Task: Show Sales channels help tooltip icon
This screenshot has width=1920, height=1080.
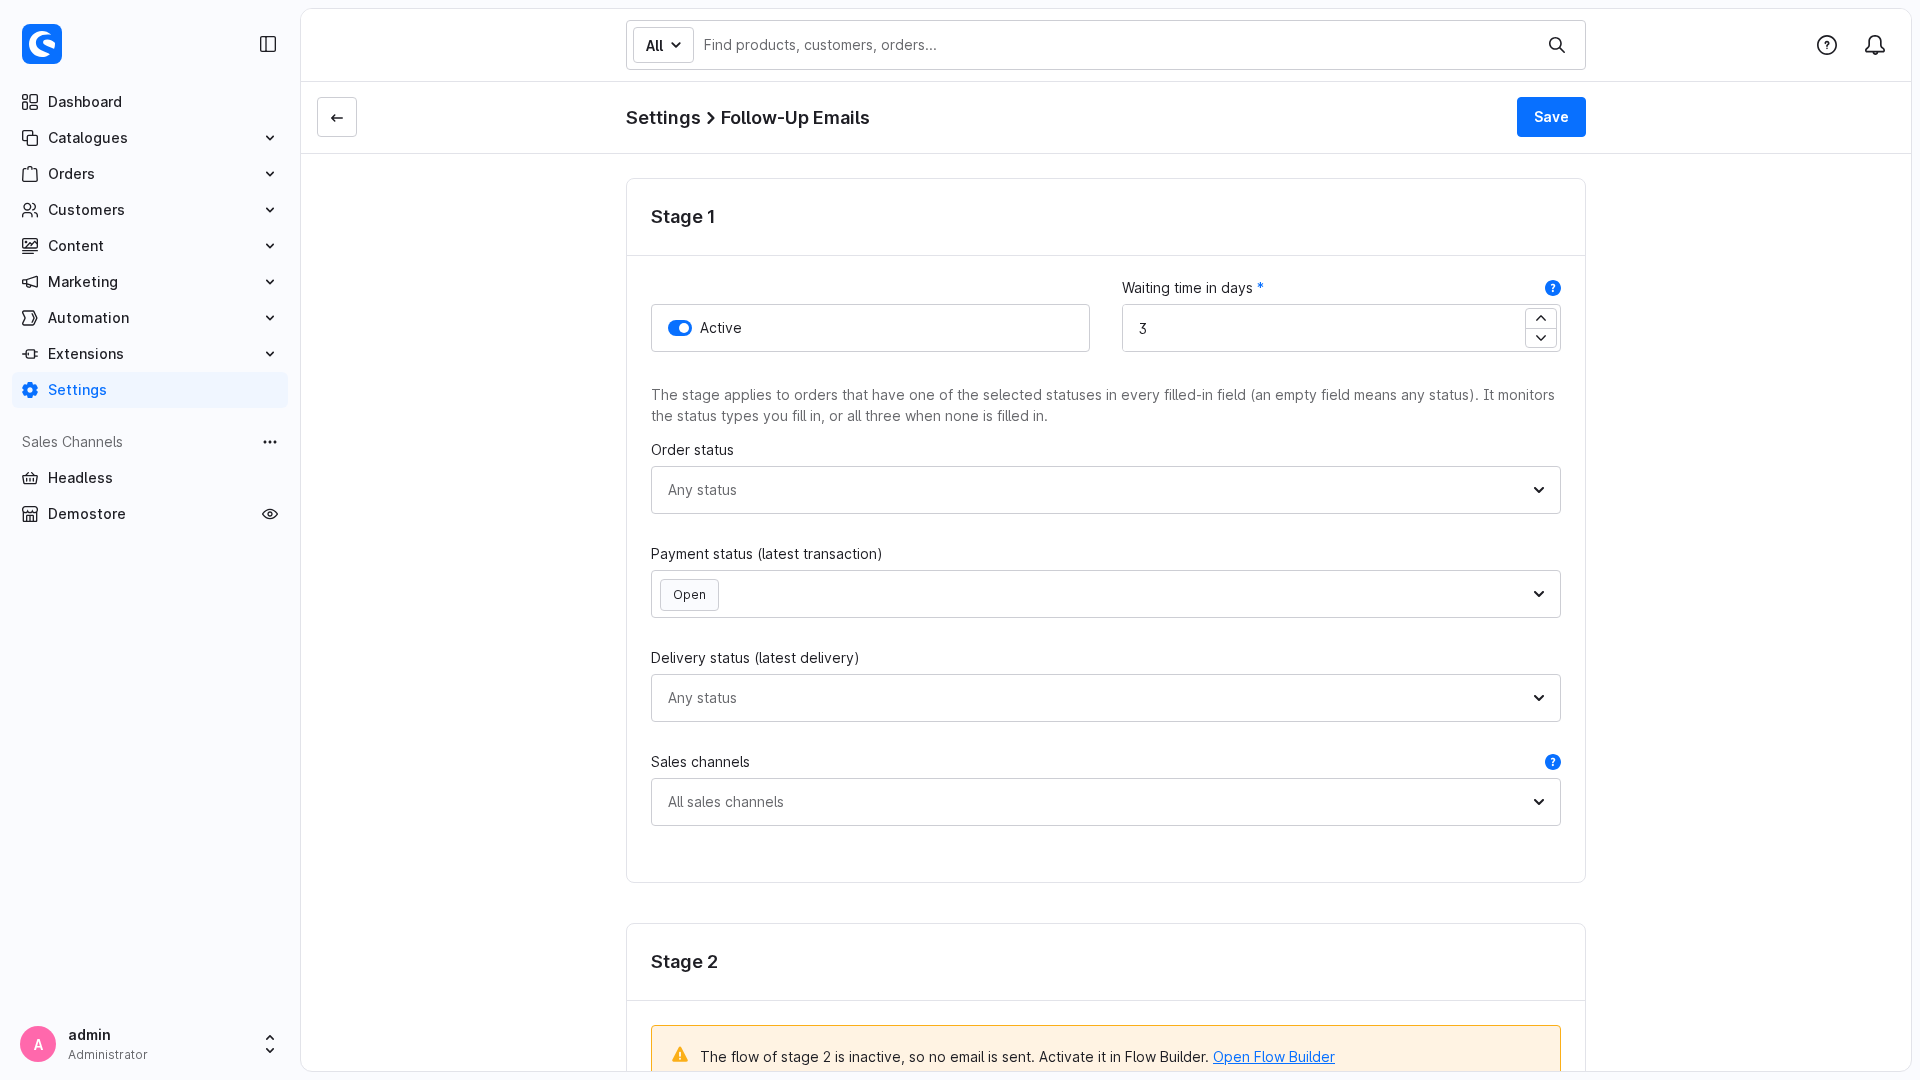Action: (x=1553, y=762)
